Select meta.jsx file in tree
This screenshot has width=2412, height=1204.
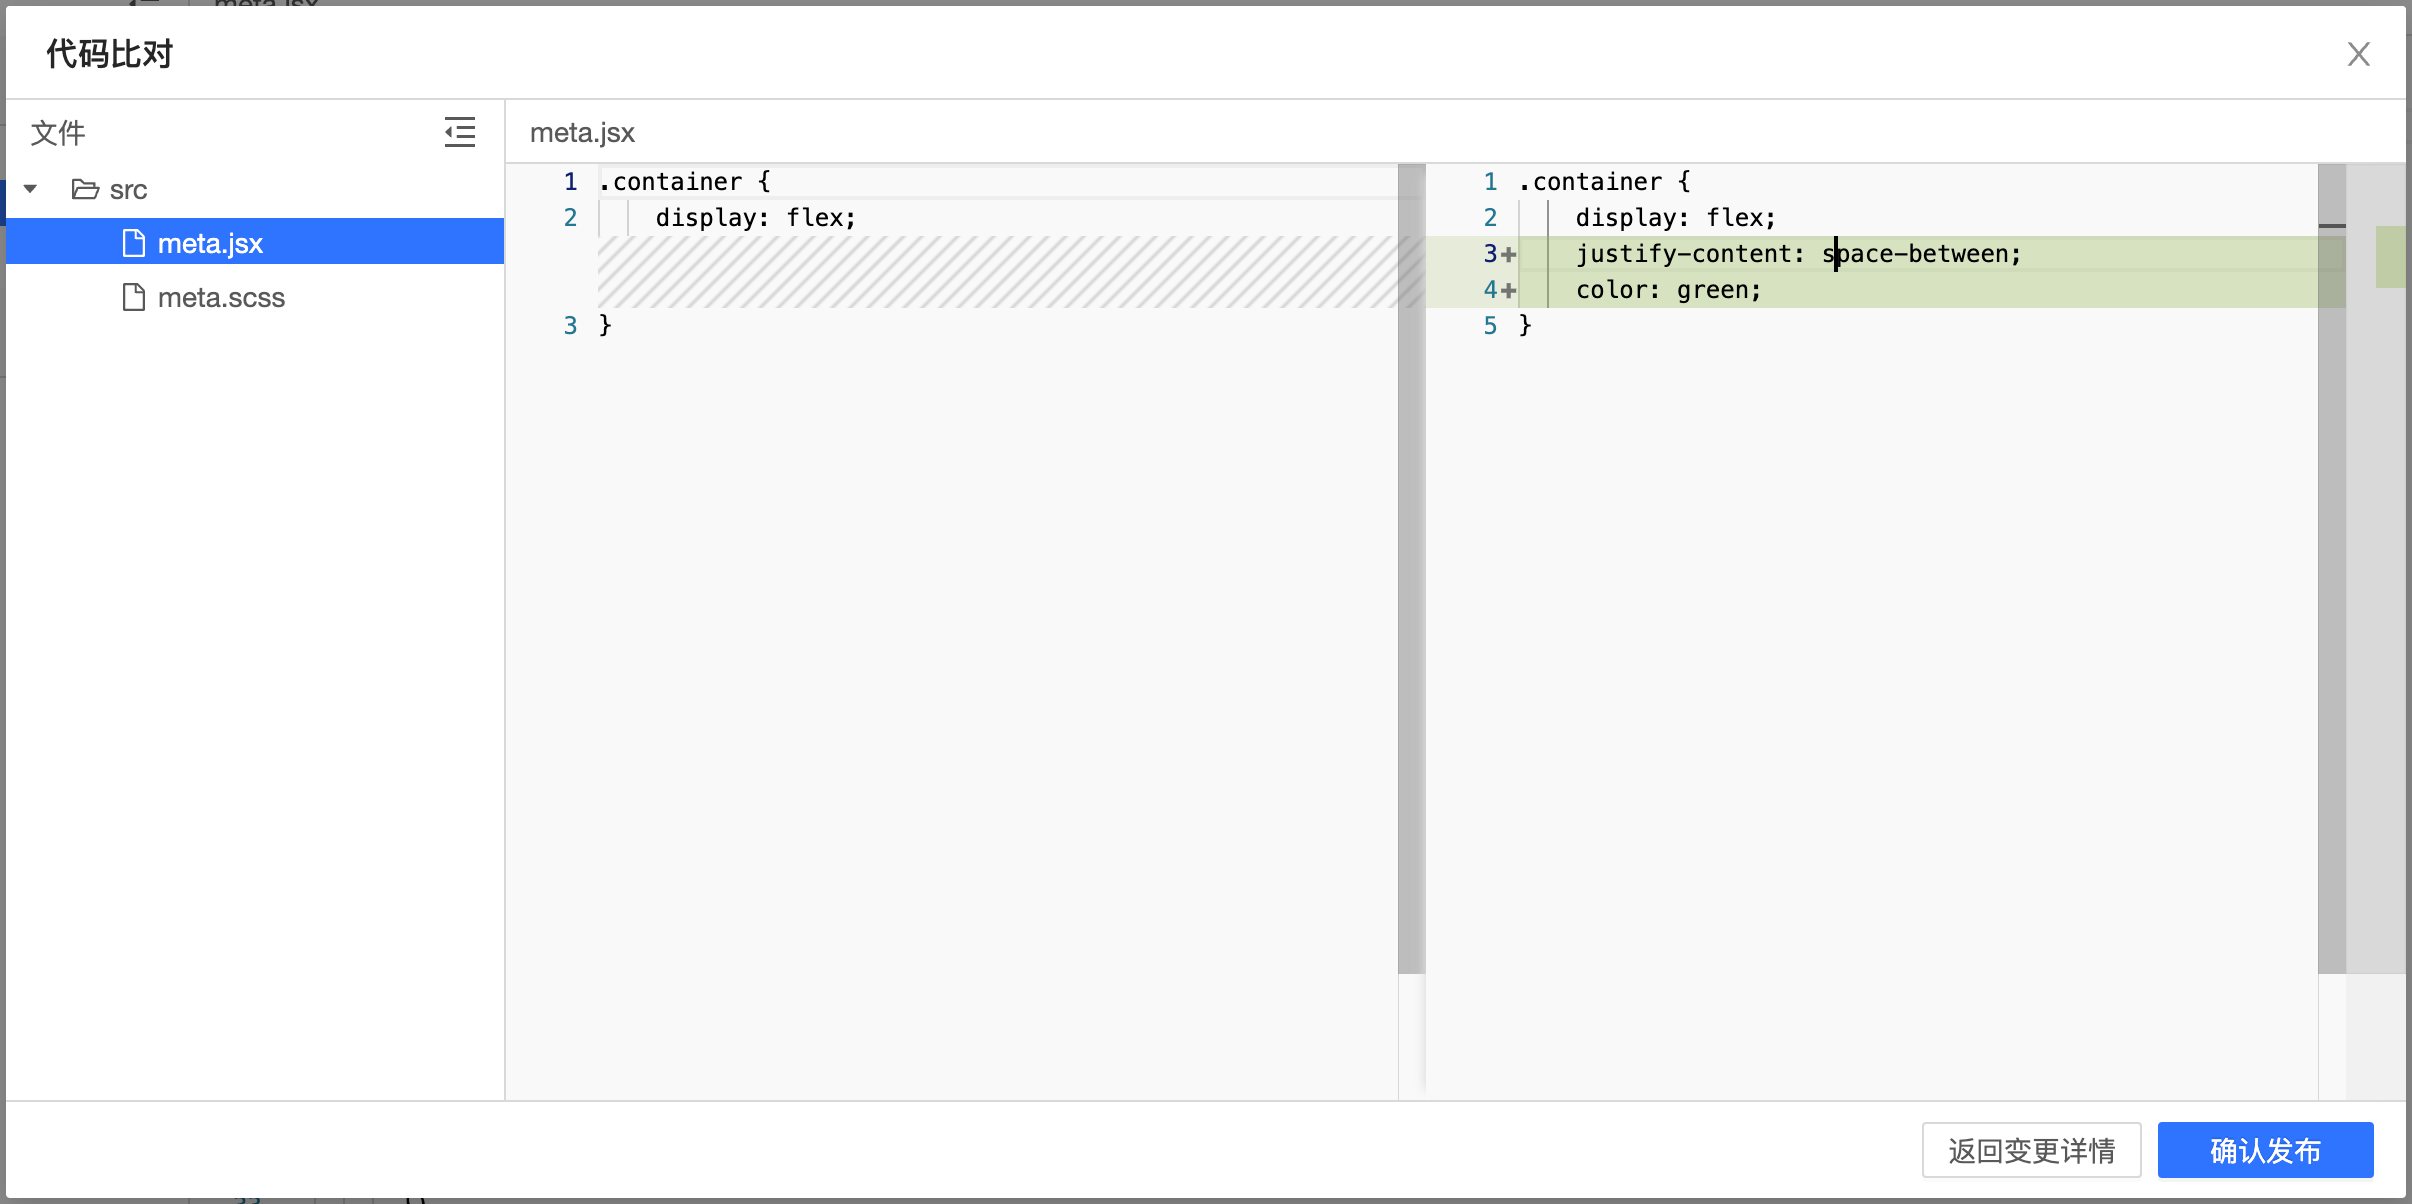tap(210, 243)
